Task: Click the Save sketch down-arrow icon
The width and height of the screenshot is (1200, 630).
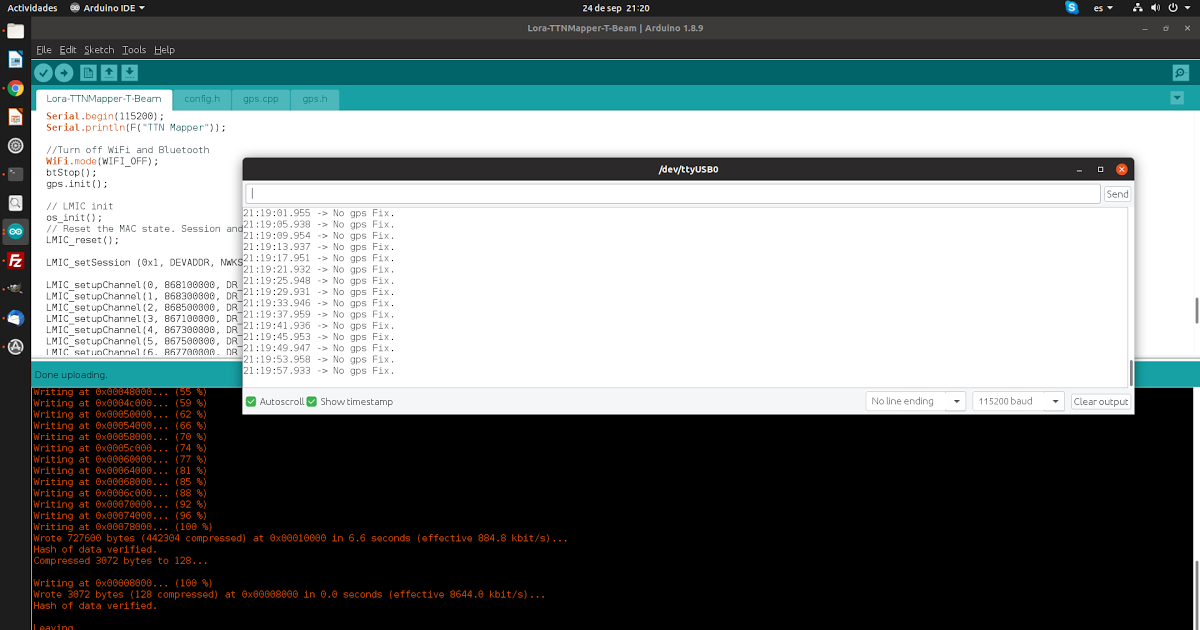Action: [129, 72]
